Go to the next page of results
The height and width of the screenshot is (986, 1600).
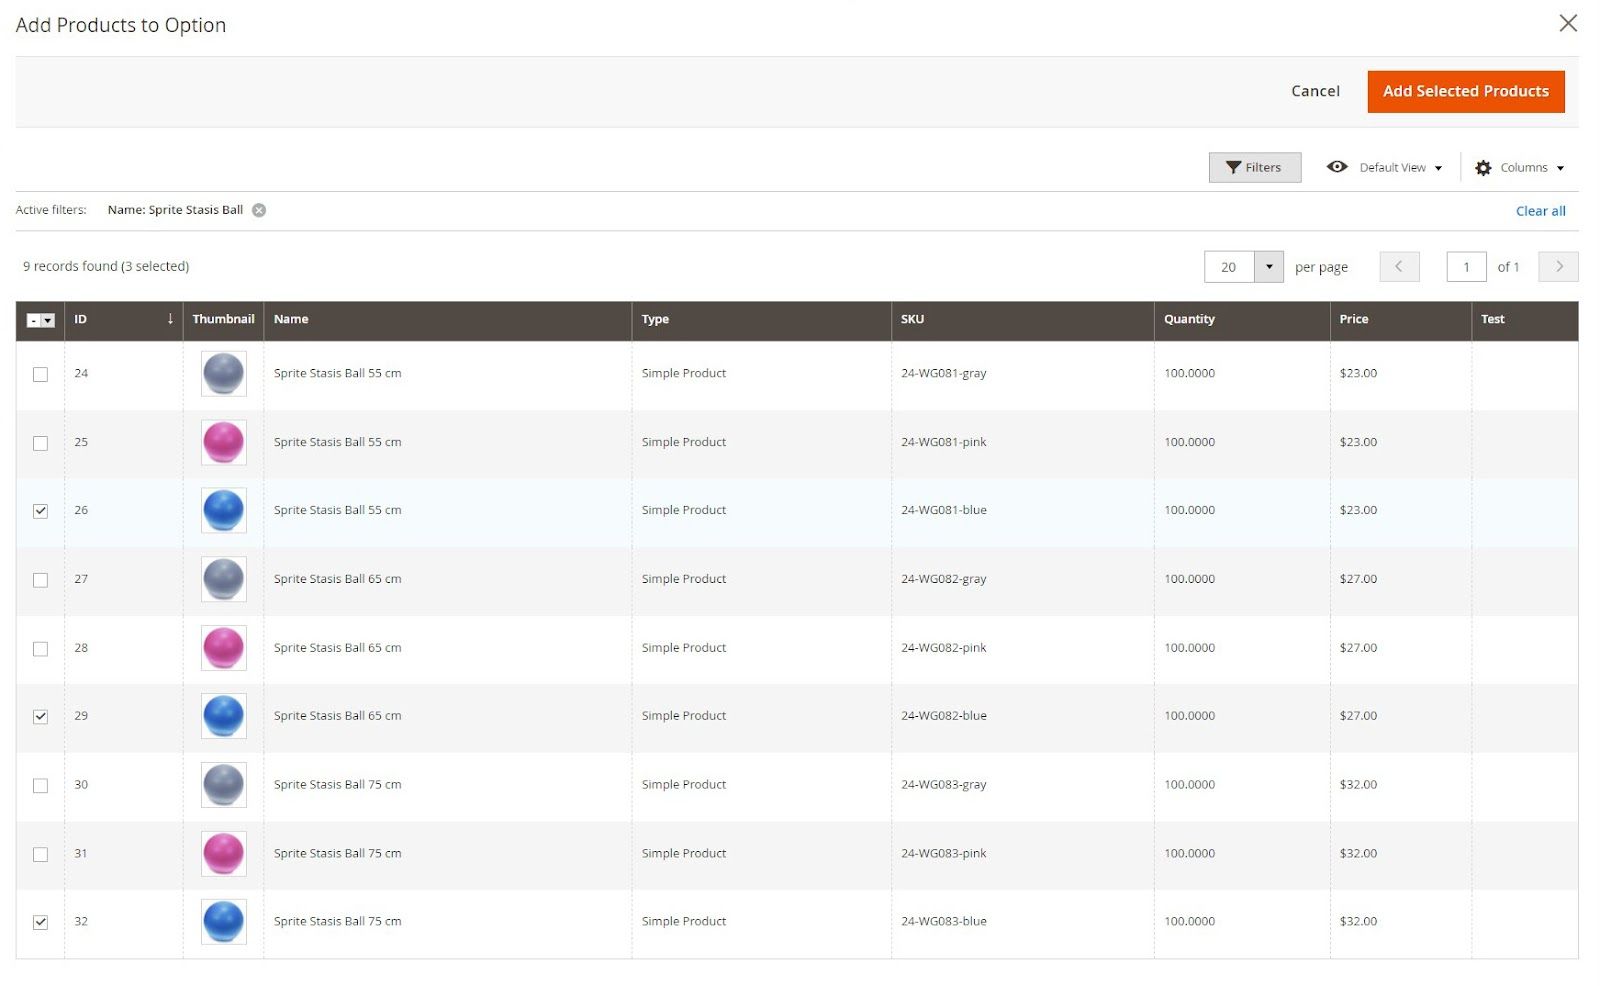tap(1558, 266)
